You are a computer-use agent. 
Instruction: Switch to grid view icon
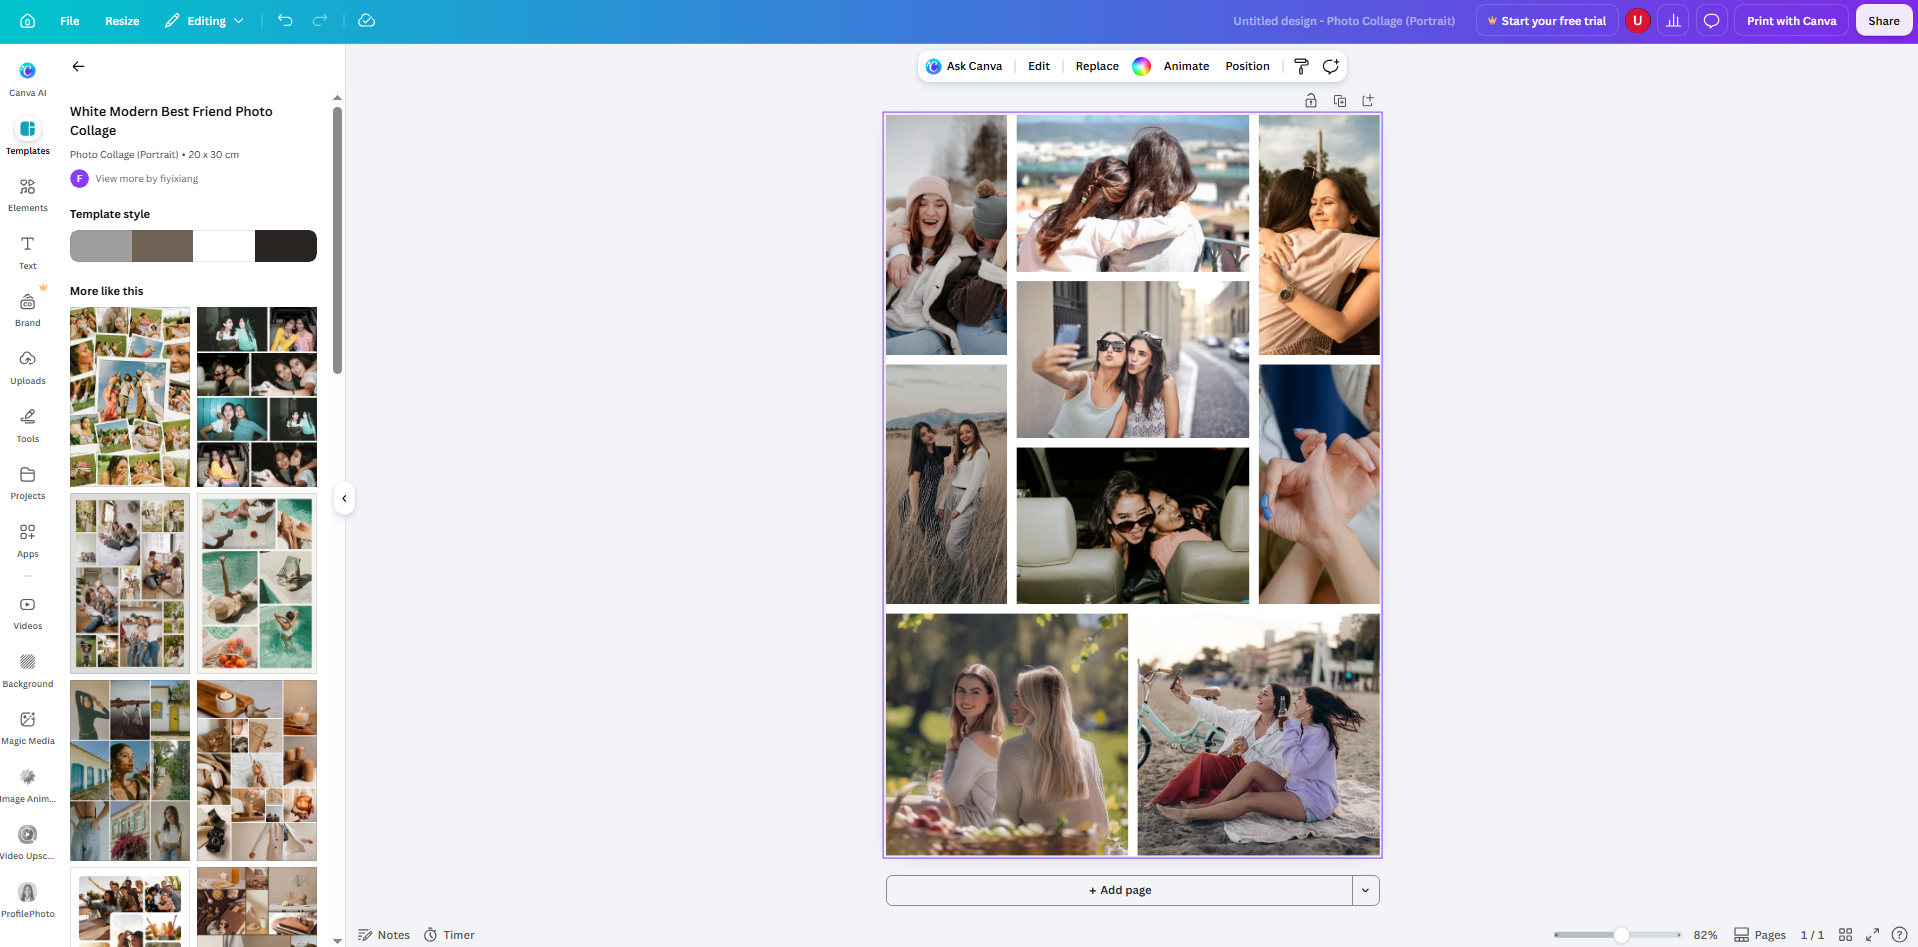(x=1845, y=935)
